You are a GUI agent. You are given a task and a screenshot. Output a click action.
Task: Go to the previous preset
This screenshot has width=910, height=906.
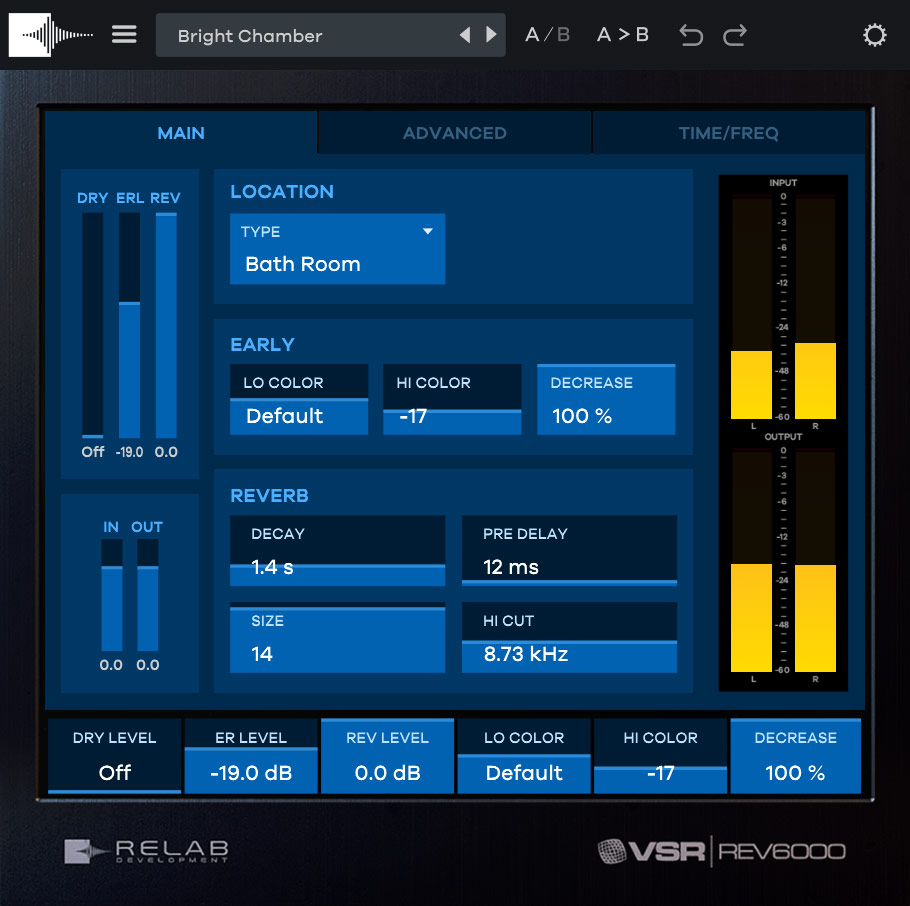coord(465,33)
